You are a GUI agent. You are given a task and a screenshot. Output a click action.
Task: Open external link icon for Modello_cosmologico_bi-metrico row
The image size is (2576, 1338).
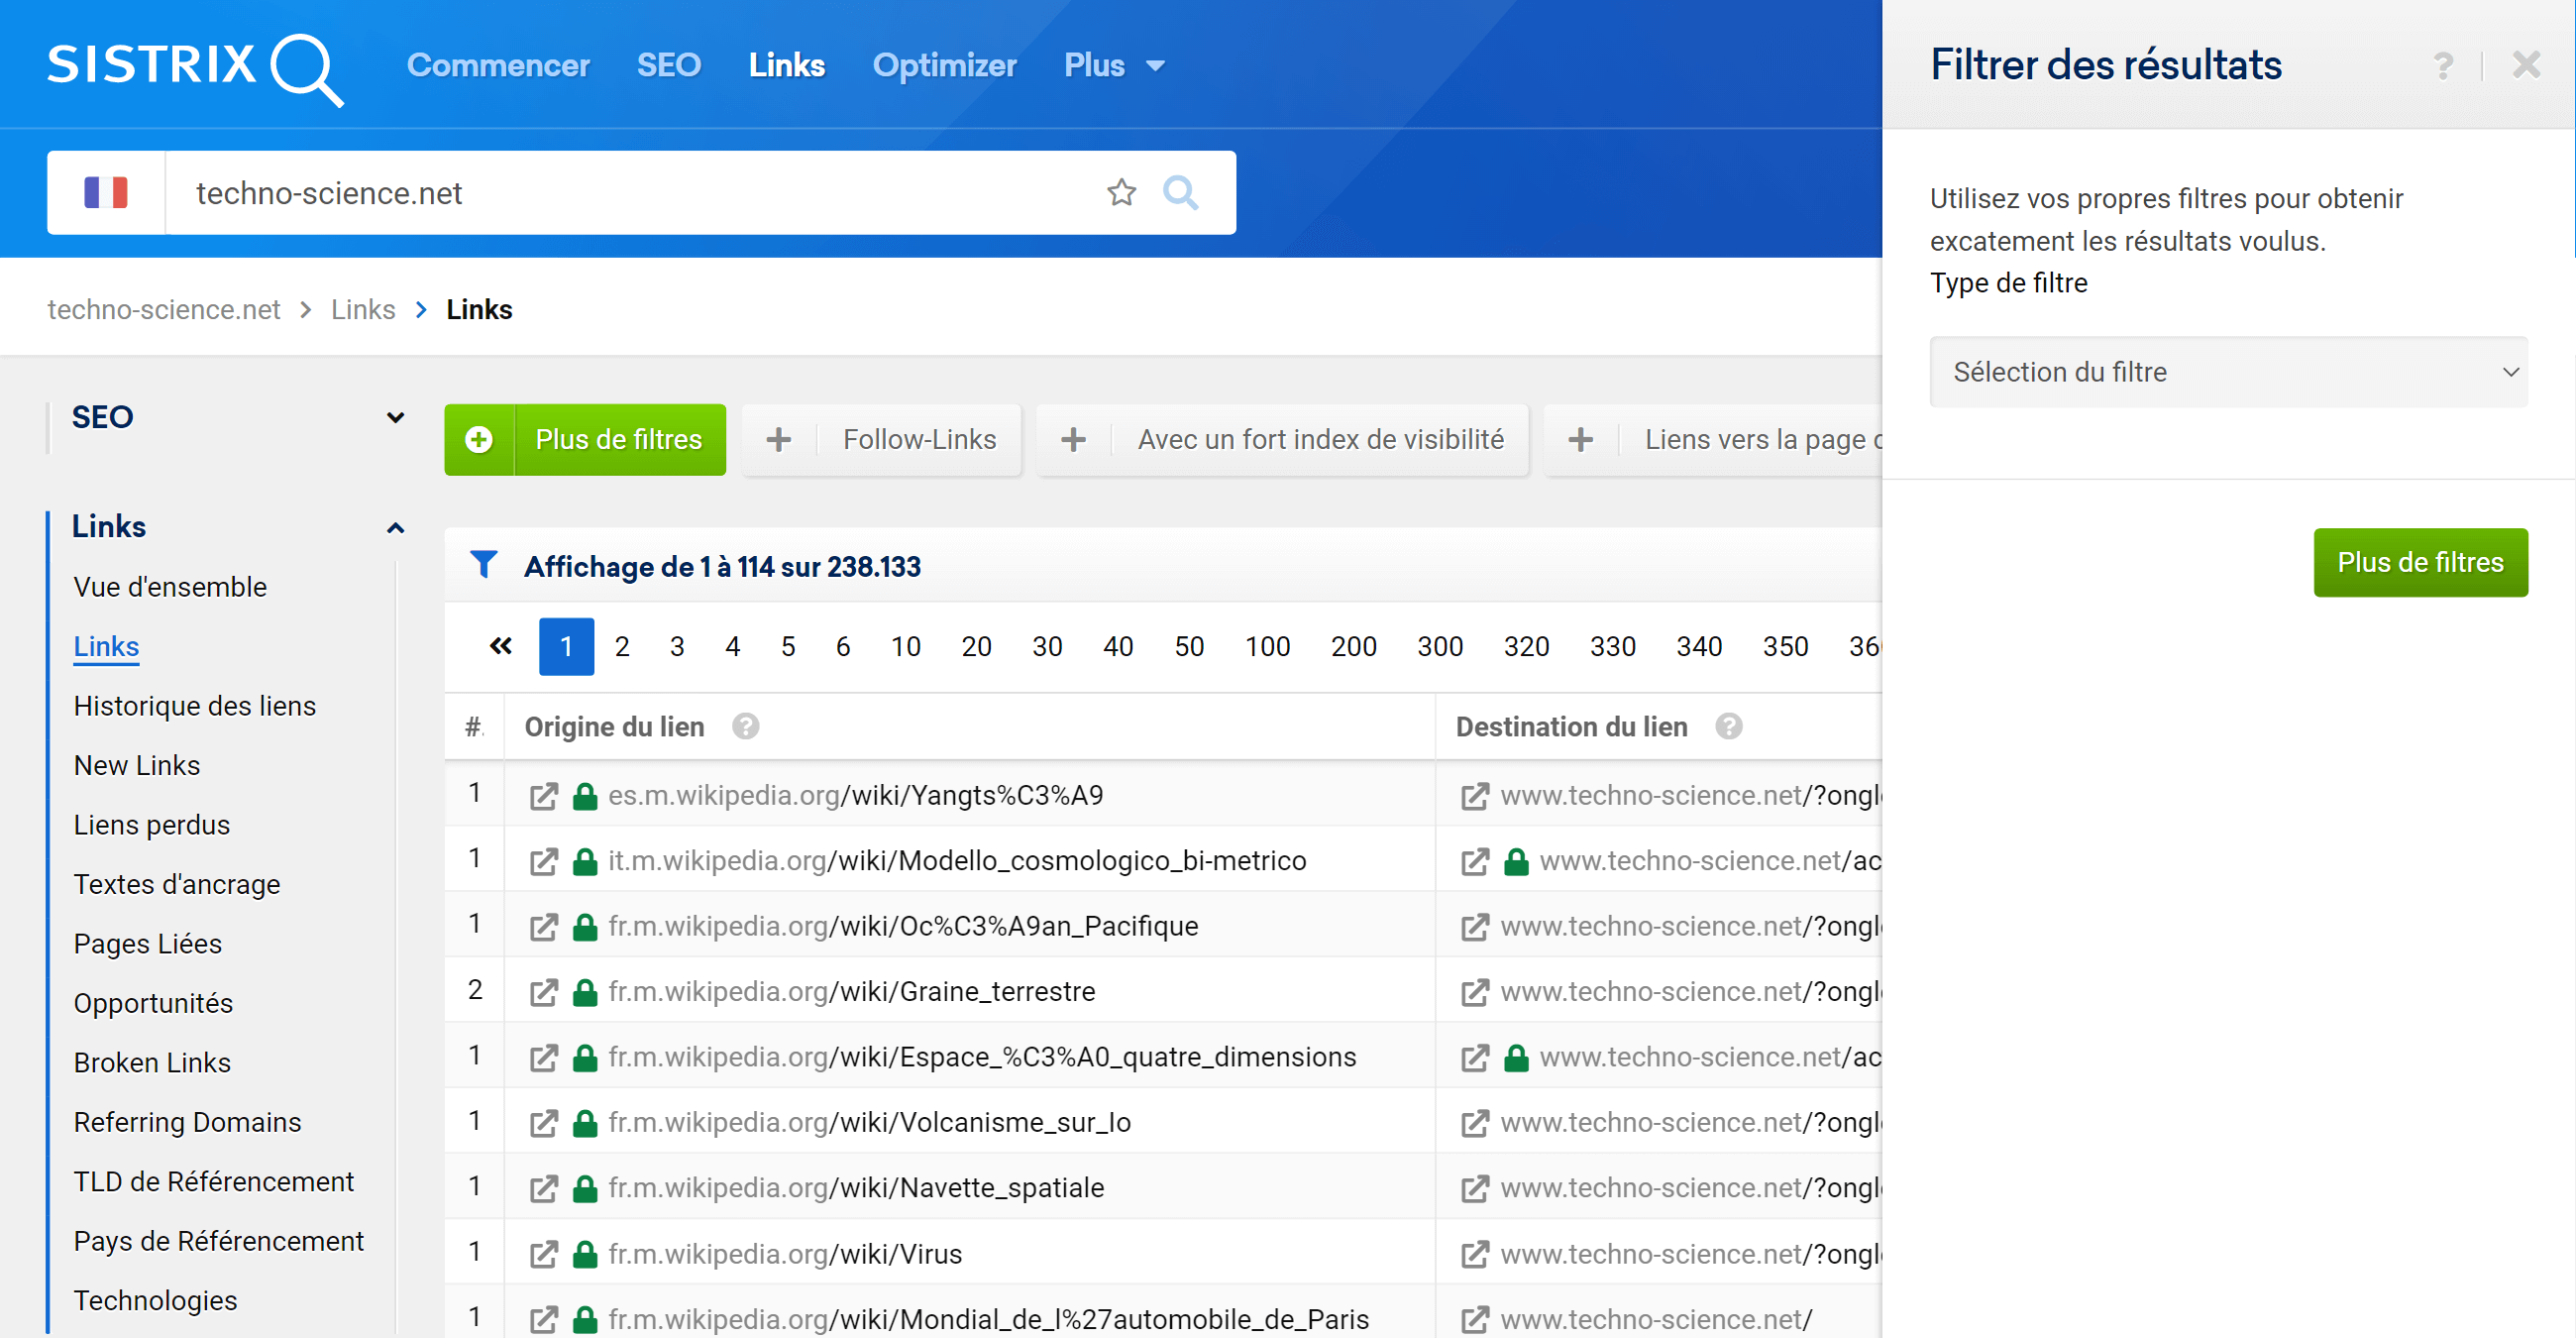[x=543, y=861]
